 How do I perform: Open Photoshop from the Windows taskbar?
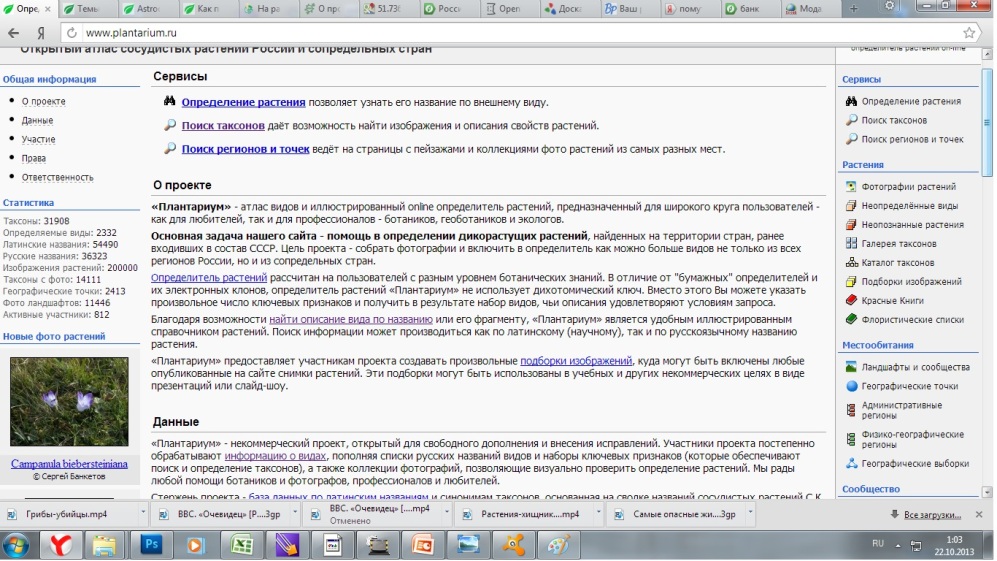tap(153, 545)
